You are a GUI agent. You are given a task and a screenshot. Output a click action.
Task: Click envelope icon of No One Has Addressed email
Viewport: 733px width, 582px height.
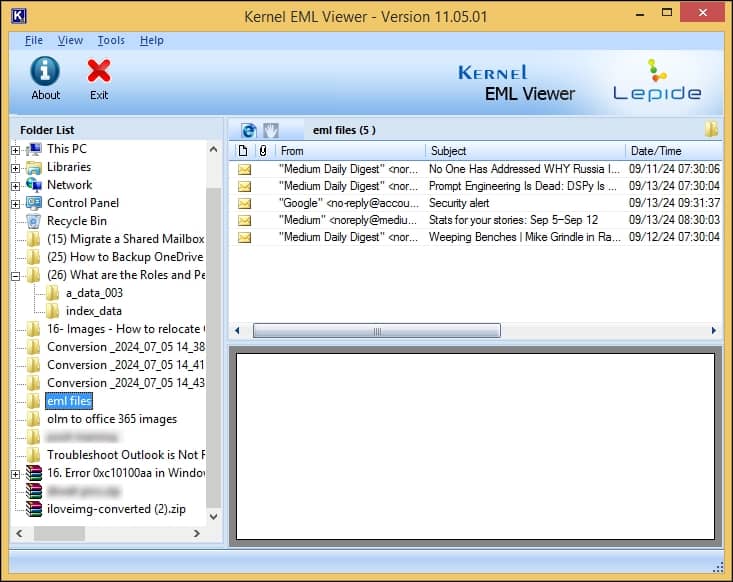pos(244,169)
